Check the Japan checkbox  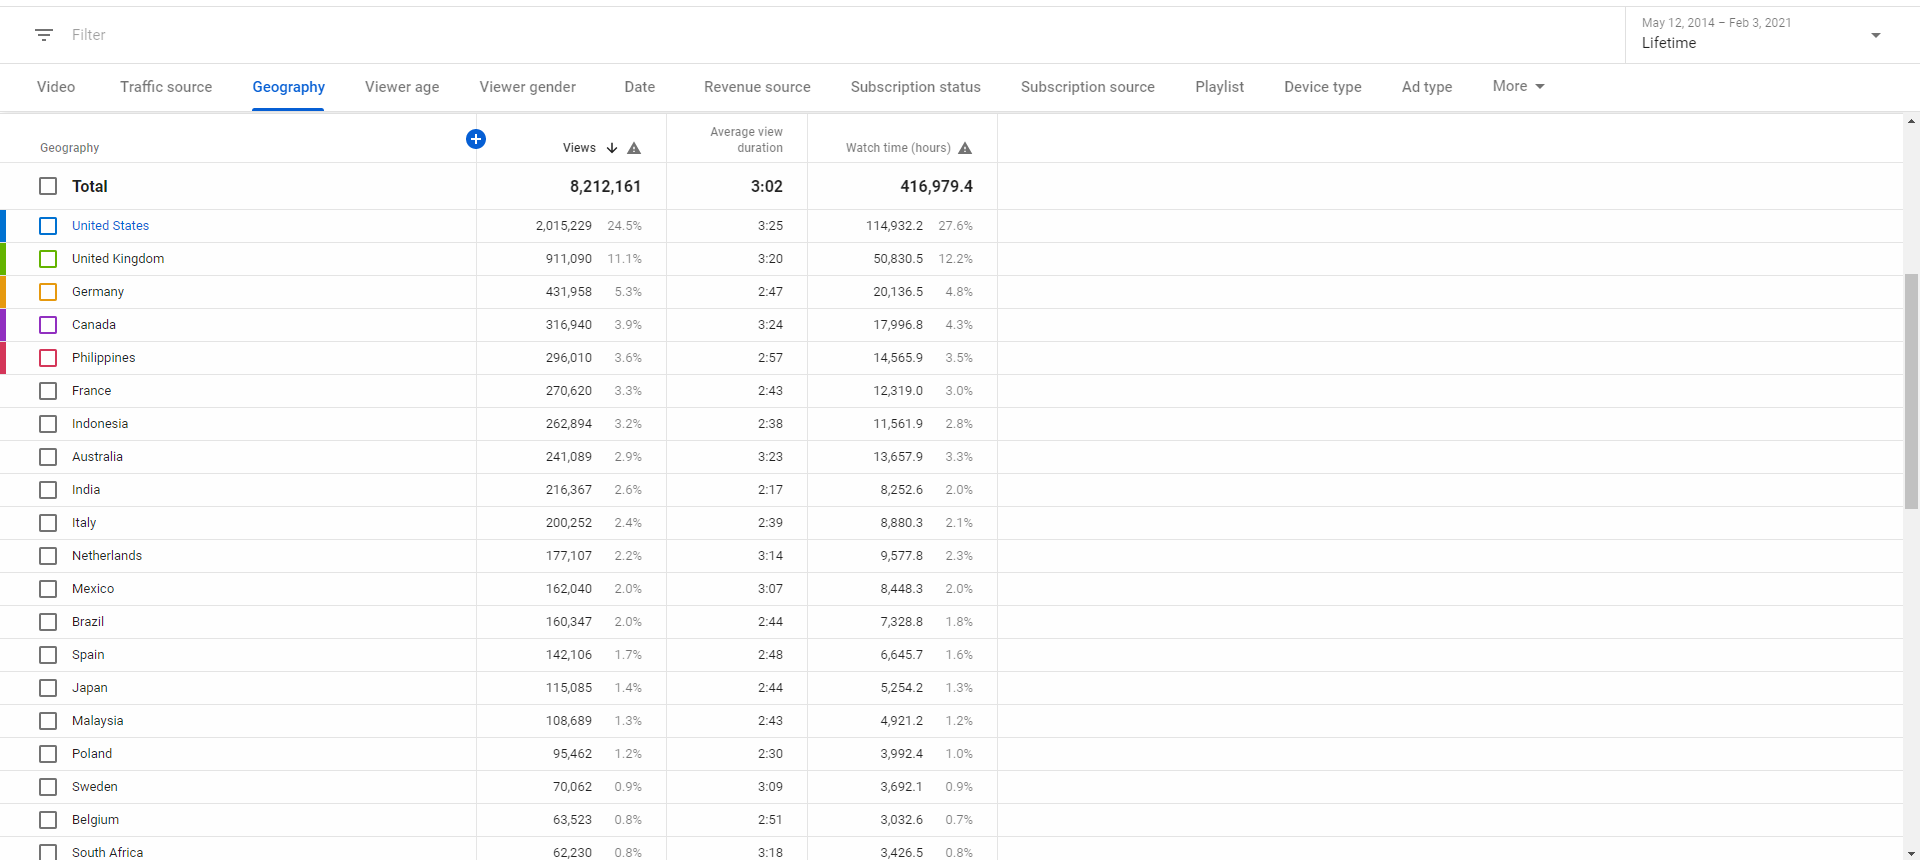(48, 688)
